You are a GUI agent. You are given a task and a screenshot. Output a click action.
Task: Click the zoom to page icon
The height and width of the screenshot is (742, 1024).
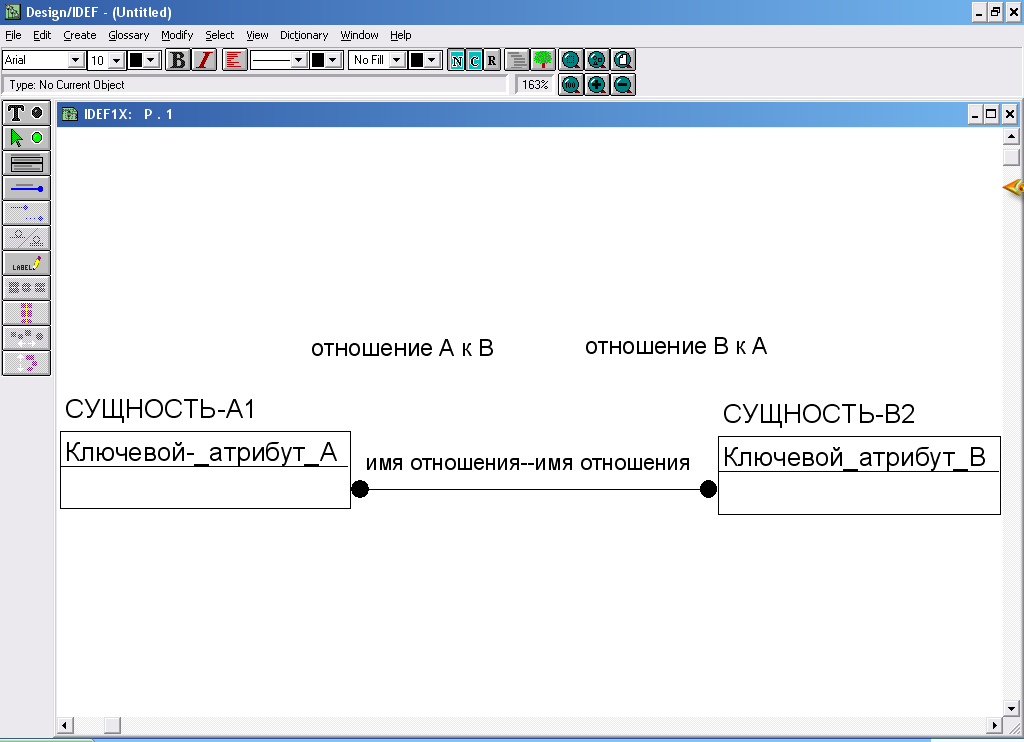point(623,60)
